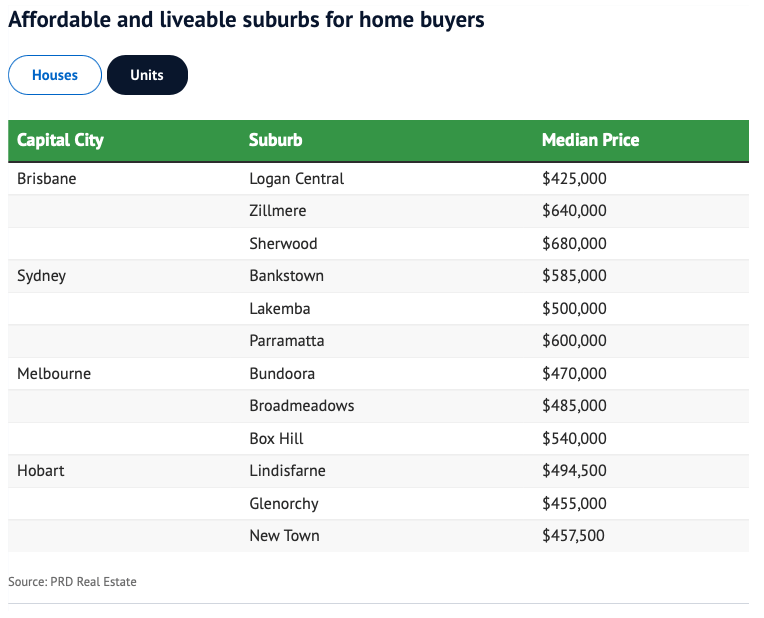
Task: Click the Logan Central suburb cell
Action: tap(297, 179)
